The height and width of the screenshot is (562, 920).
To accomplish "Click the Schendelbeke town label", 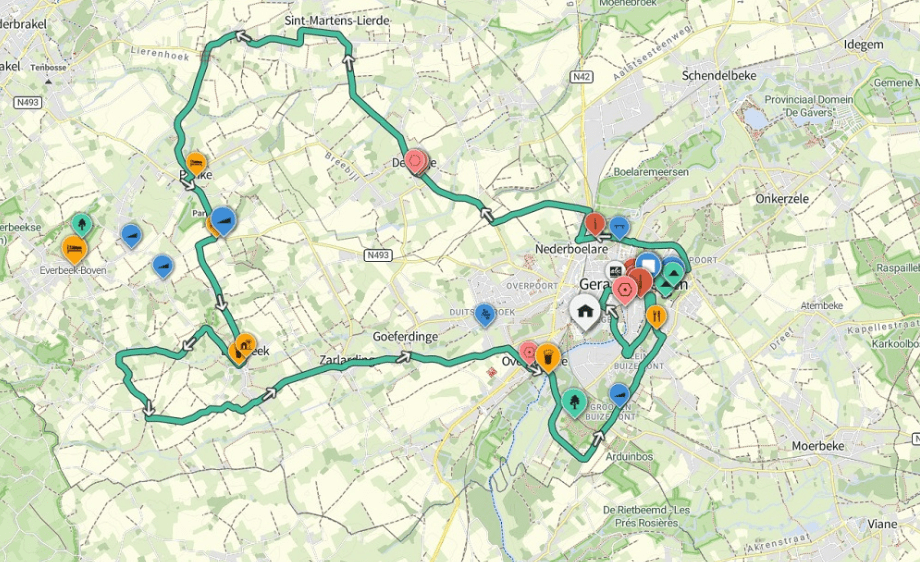I will (719, 76).
